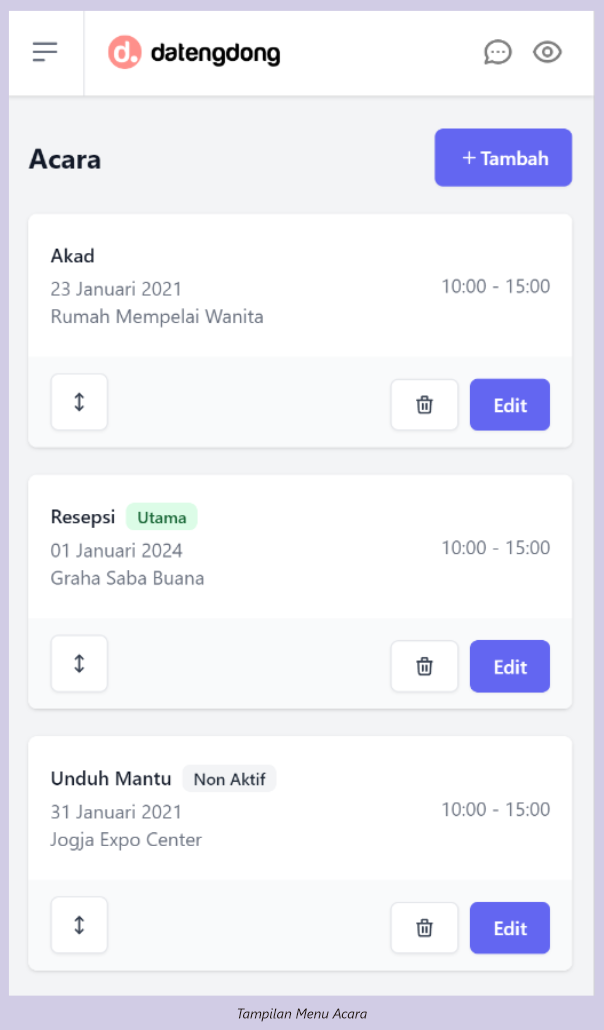Delete the Resepsi event using its trash icon
The width and height of the screenshot is (604, 1030).
pos(424,666)
